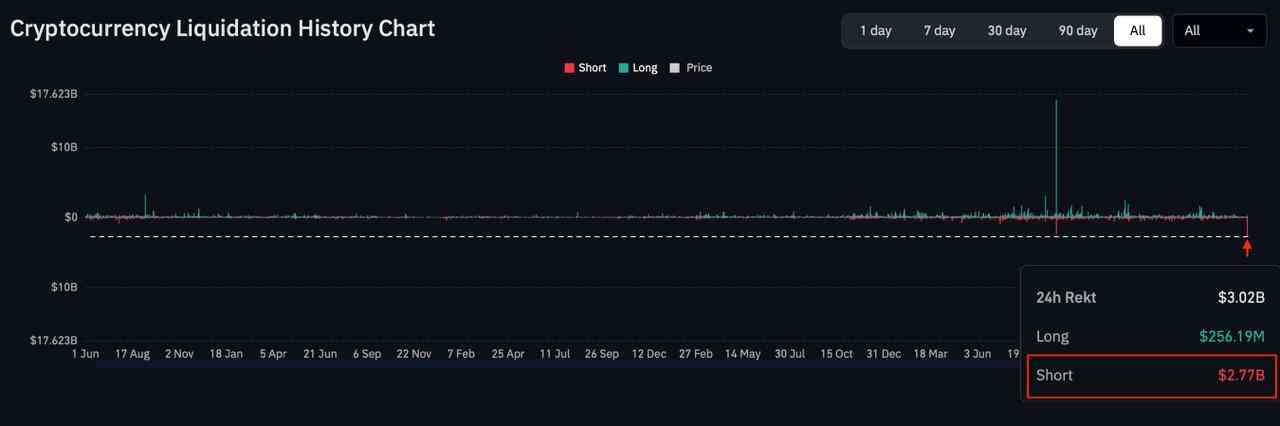Image resolution: width=1280 pixels, height=426 pixels.
Task: Toggle the Long legend series
Action: (638, 68)
